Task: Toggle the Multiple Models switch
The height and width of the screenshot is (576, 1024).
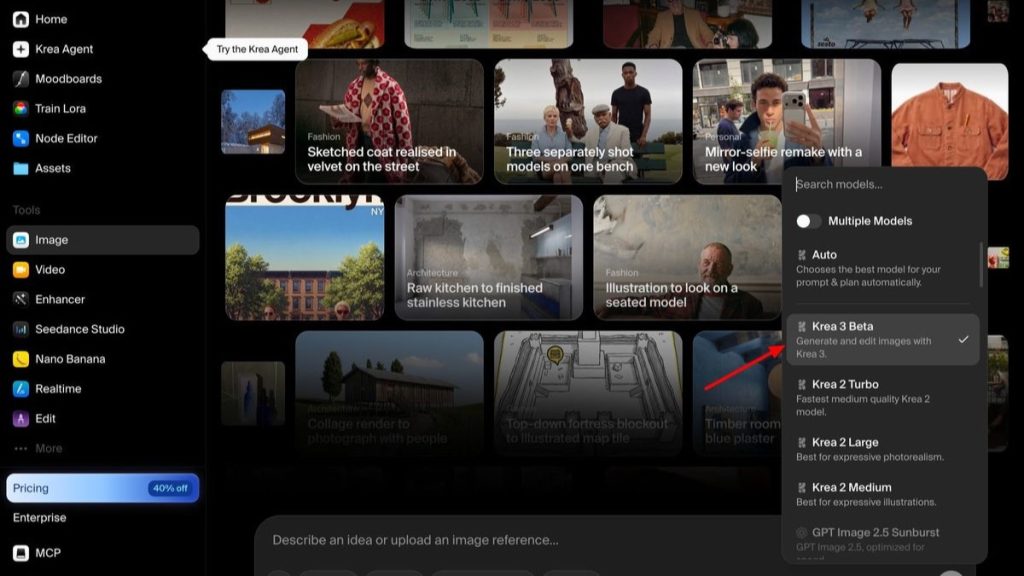Action: point(808,221)
